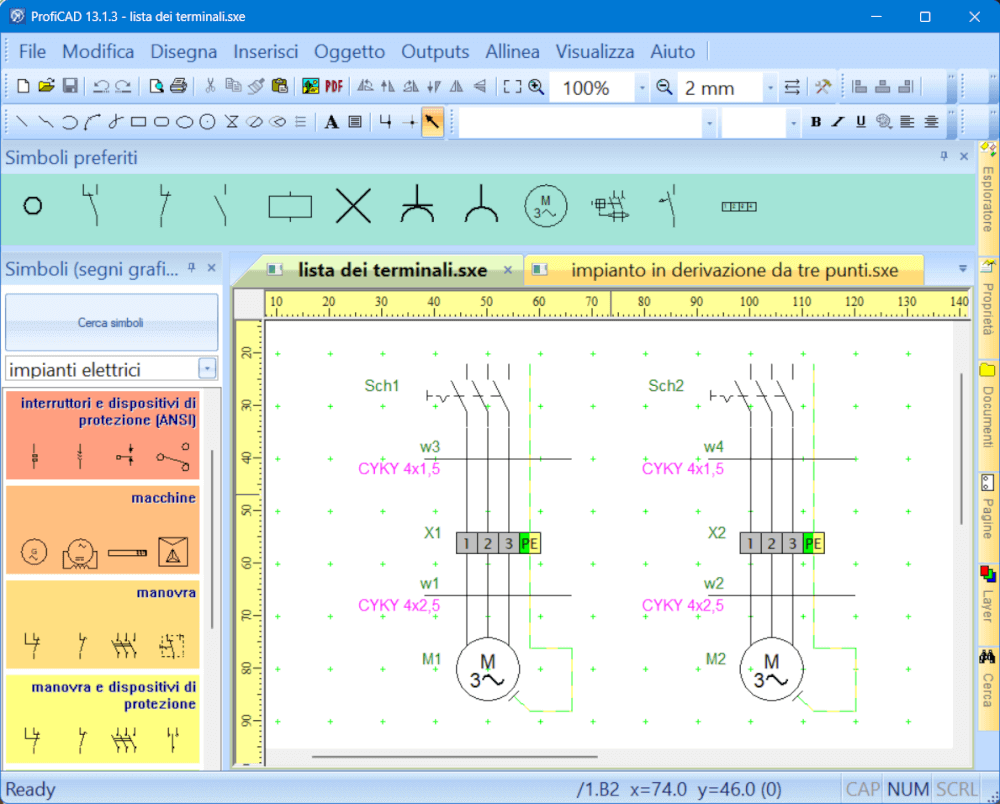Open the font size dropdown
1000x804 pixels.
[x=793, y=122]
